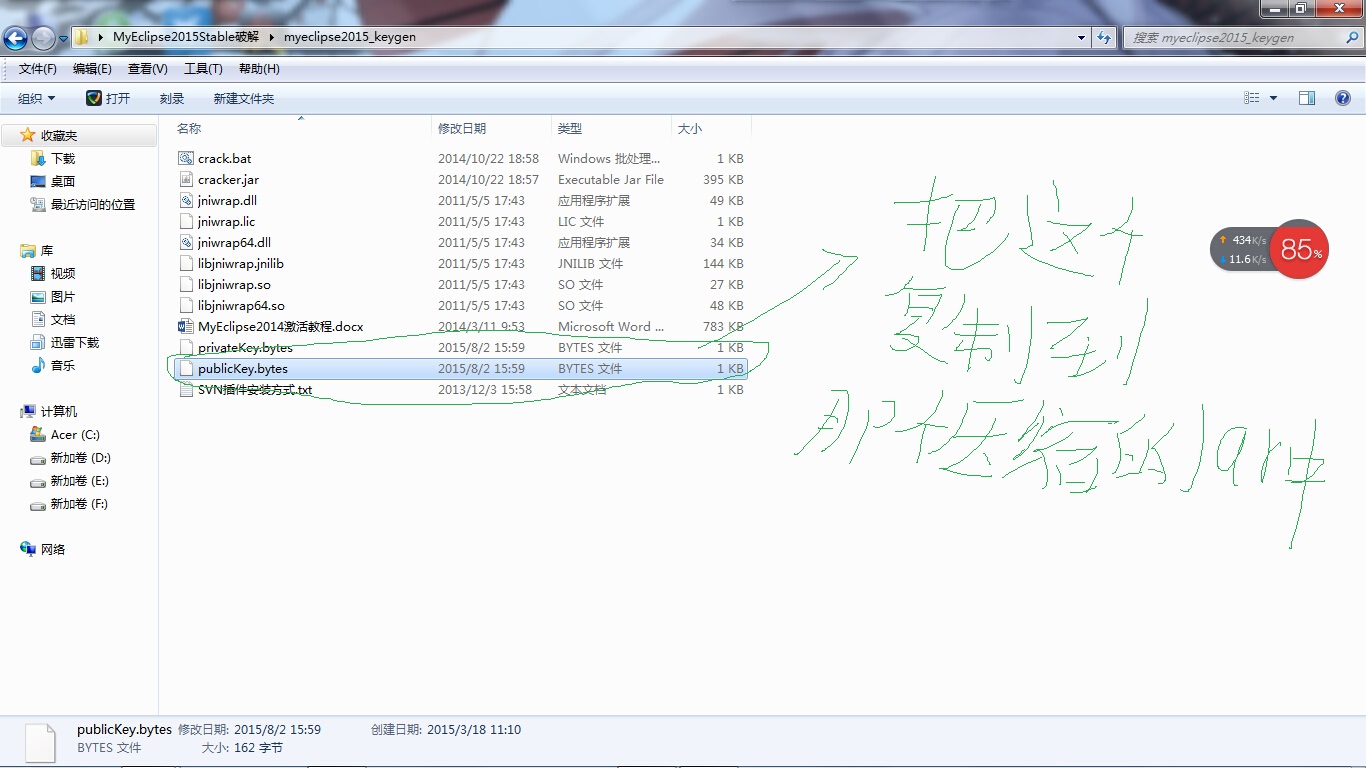Select the publicKey.bytes file icon in list
Viewport: 1366px width, 768px height.
point(186,368)
